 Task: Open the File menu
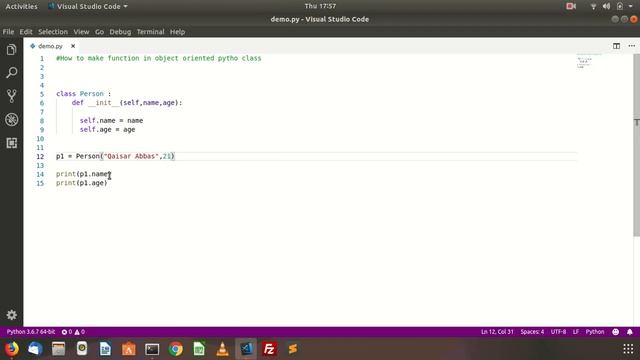(x=8, y=32)
